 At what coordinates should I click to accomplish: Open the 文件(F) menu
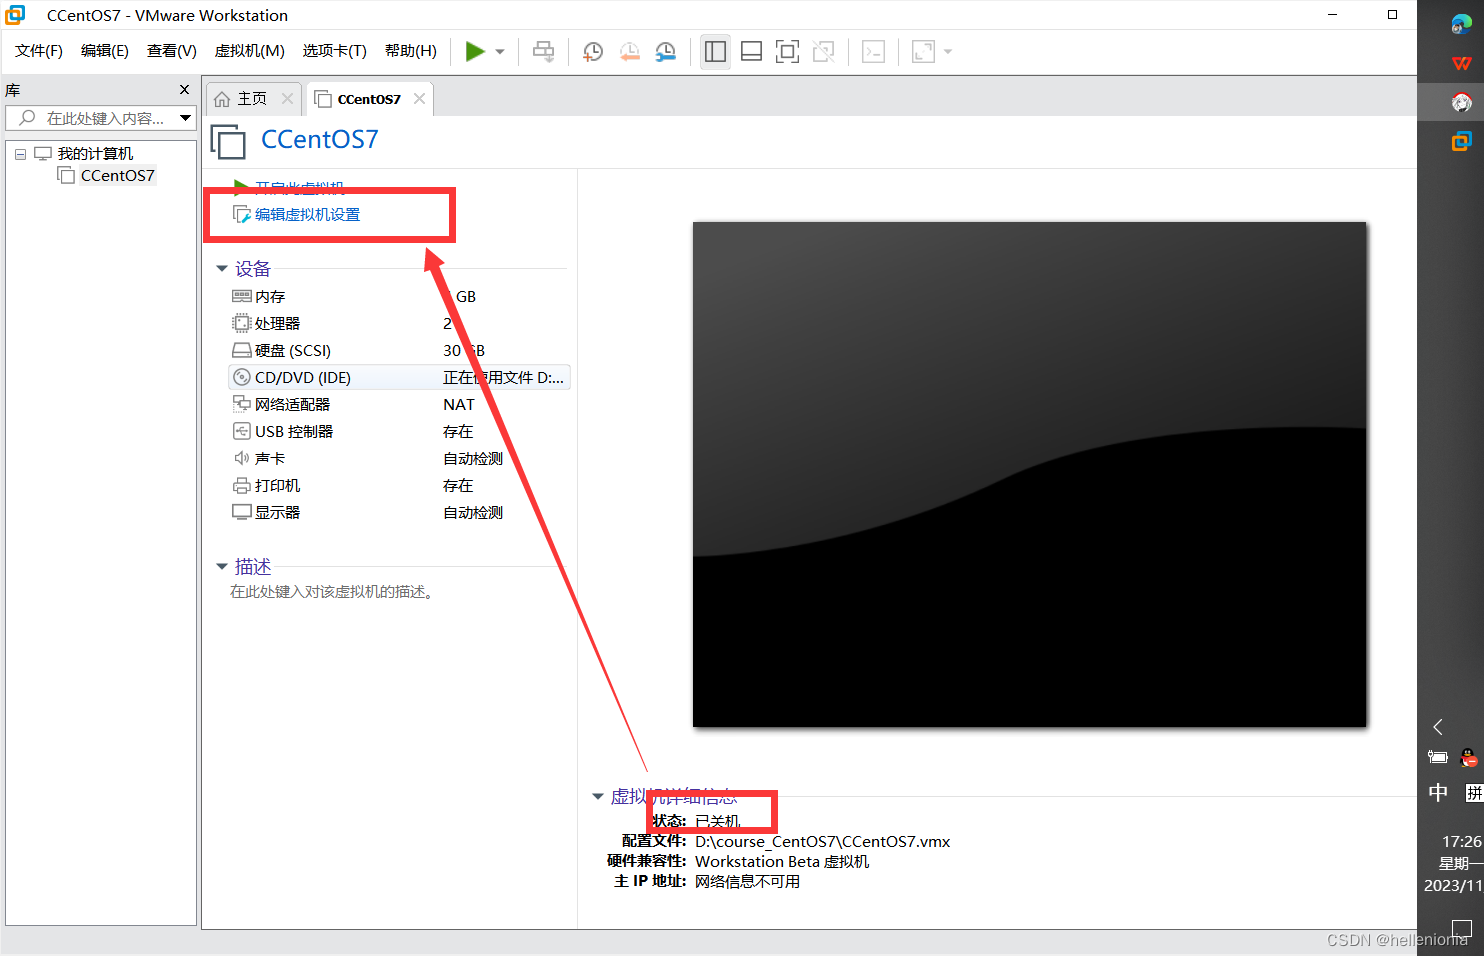(39, 51)
